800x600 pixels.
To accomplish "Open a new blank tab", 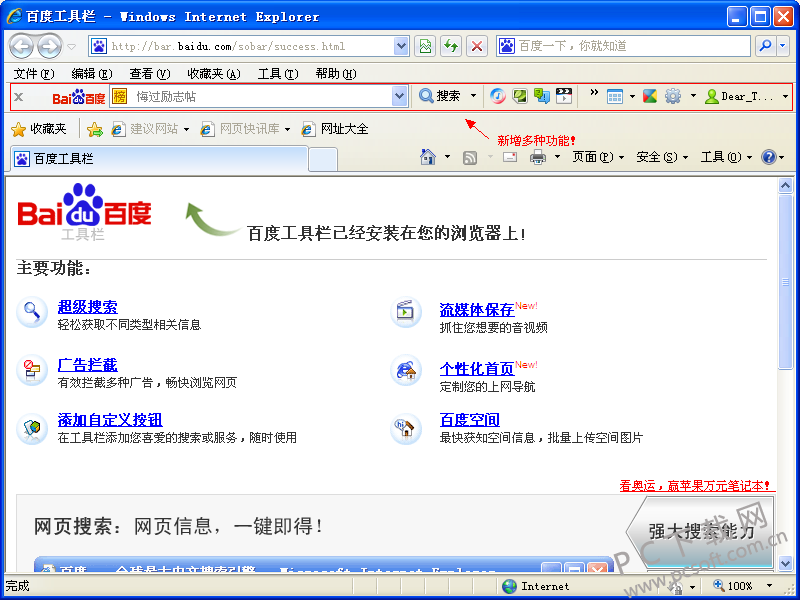I will [323, 159].
